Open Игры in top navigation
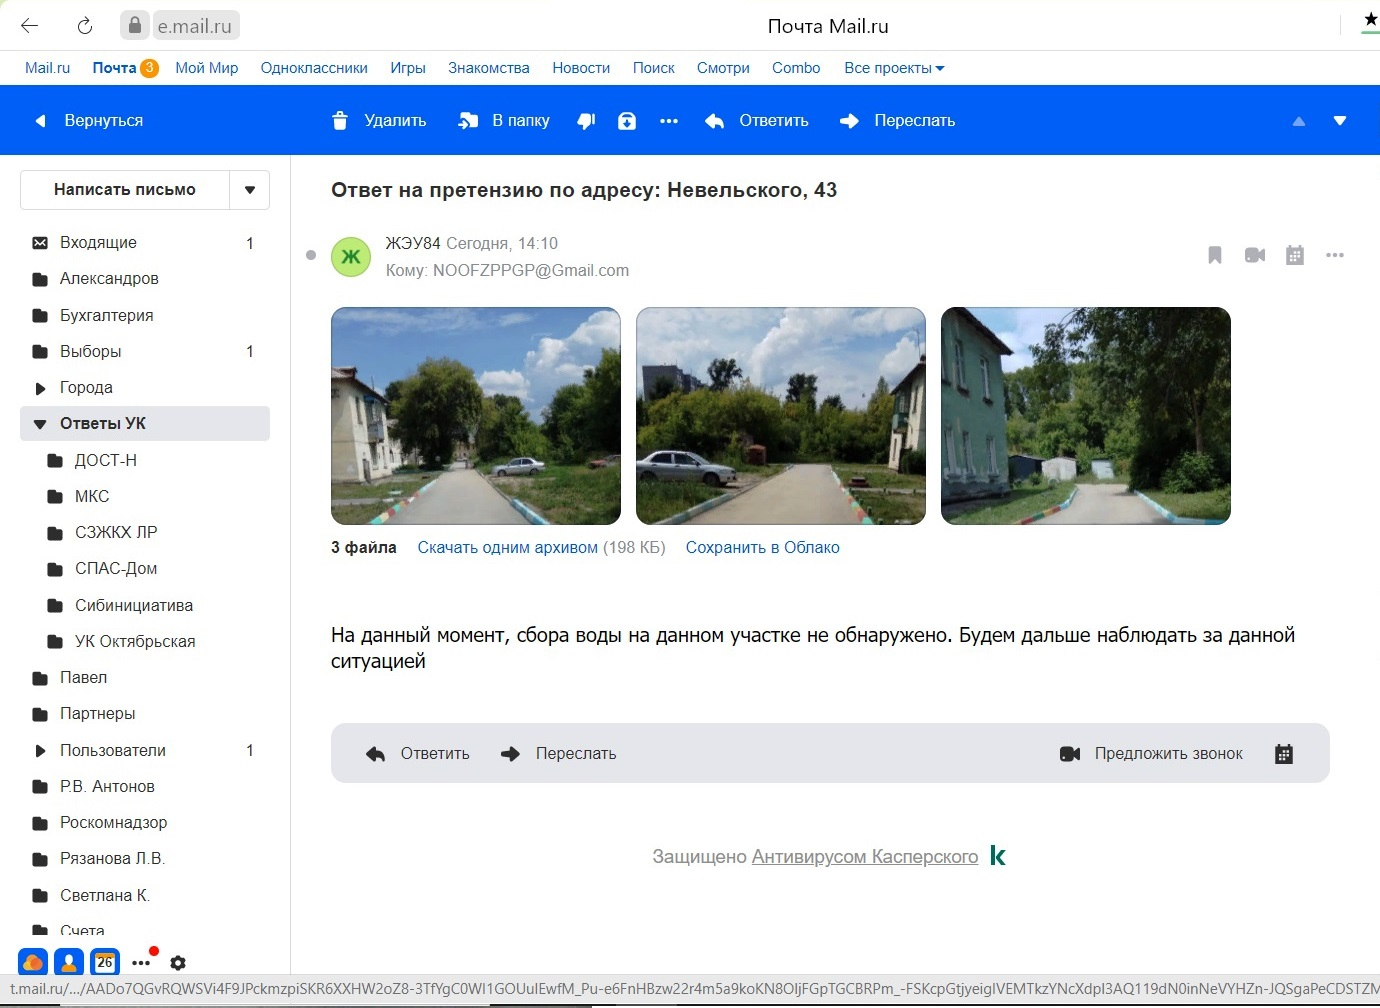This screenshot has width=1380, height=1008. click(408, 68)
